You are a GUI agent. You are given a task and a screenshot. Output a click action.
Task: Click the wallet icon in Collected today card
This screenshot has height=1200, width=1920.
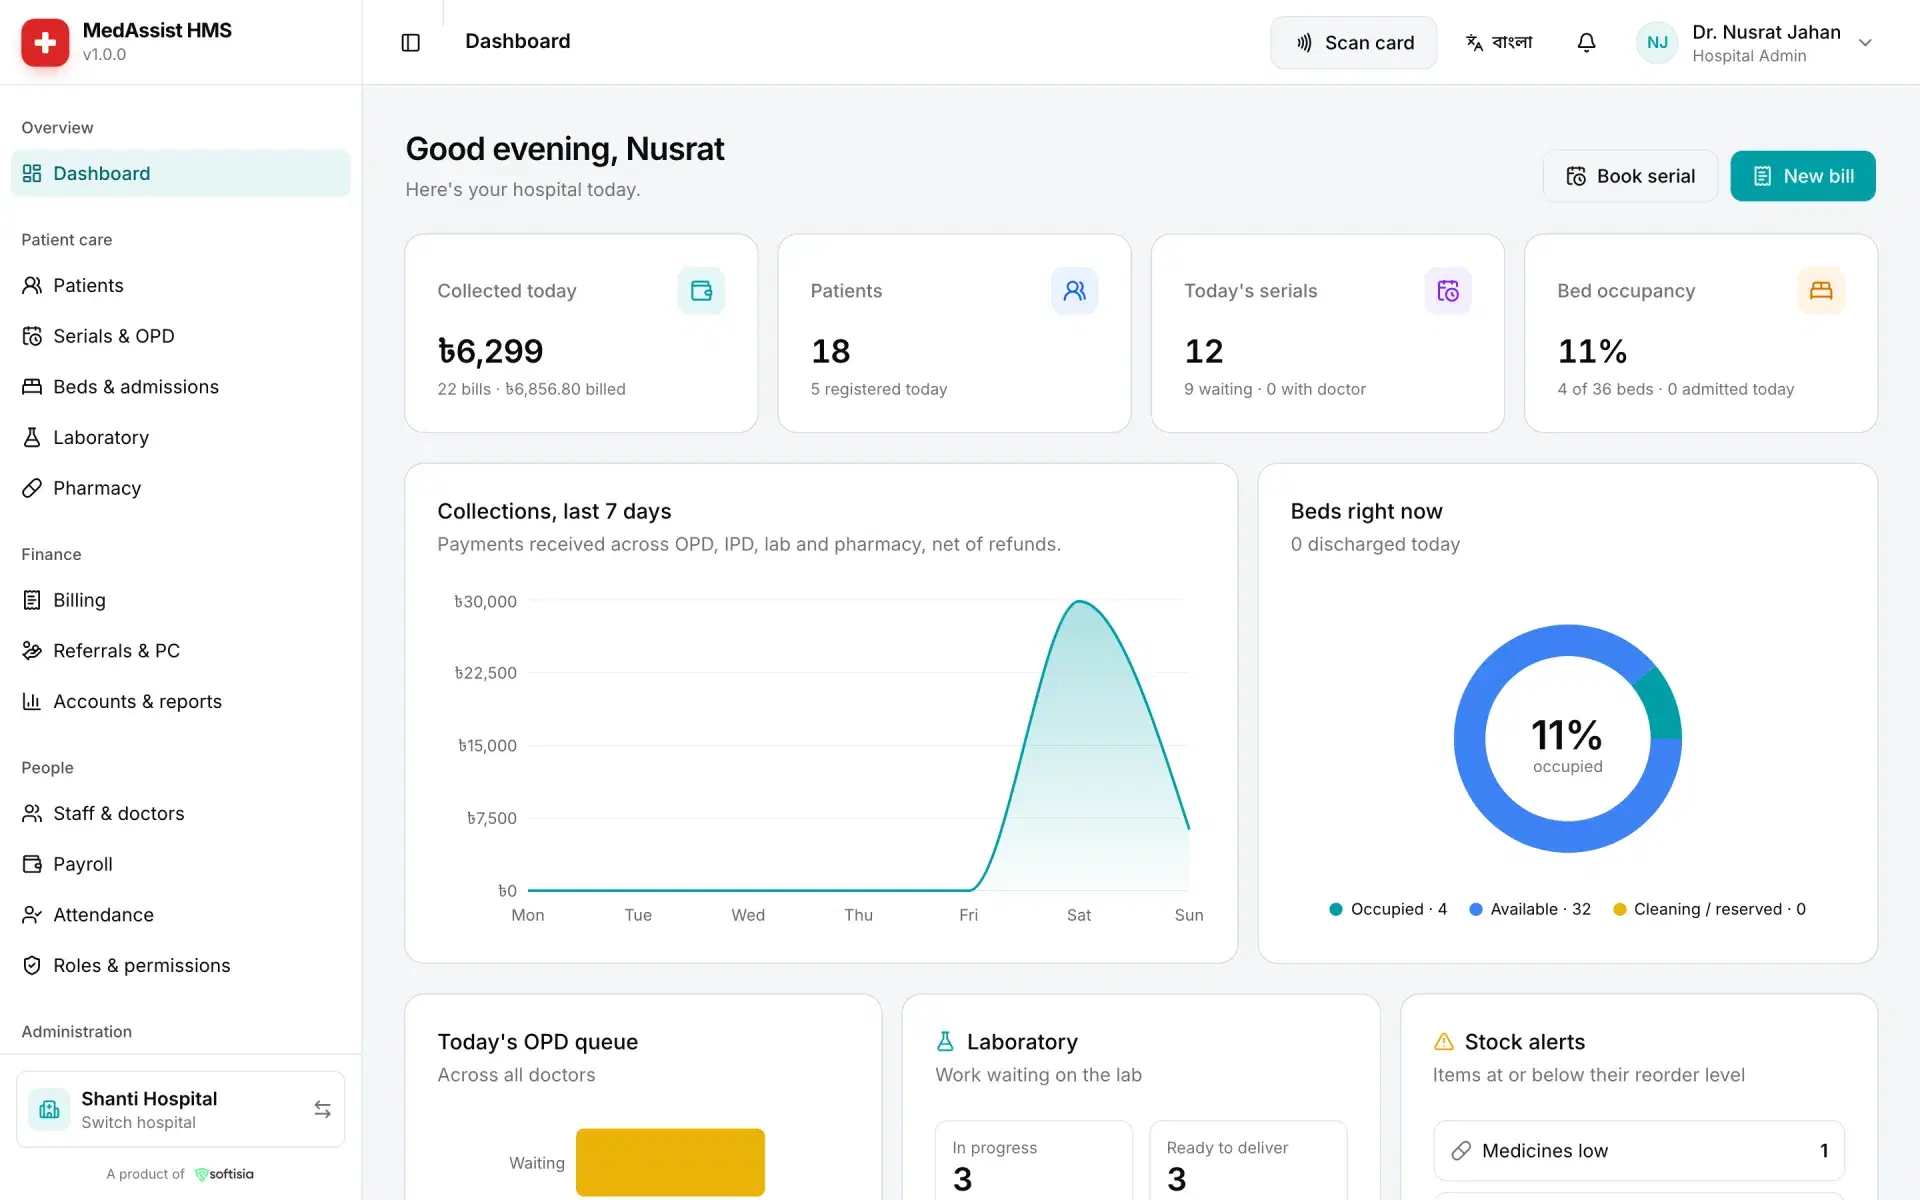(x=701, y=291)
